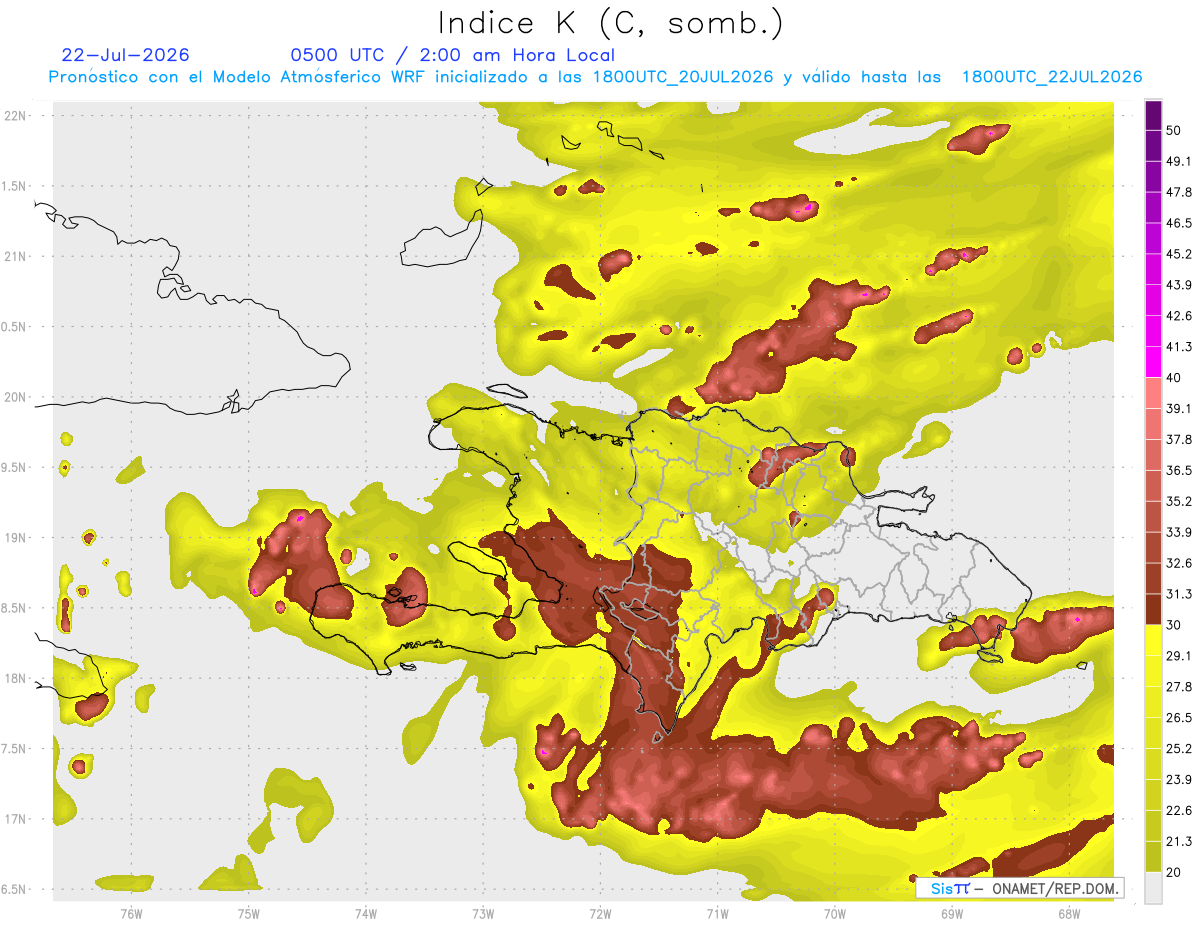
Task: Click the '31.3' colorbar value
Action: coord(1178,594)
